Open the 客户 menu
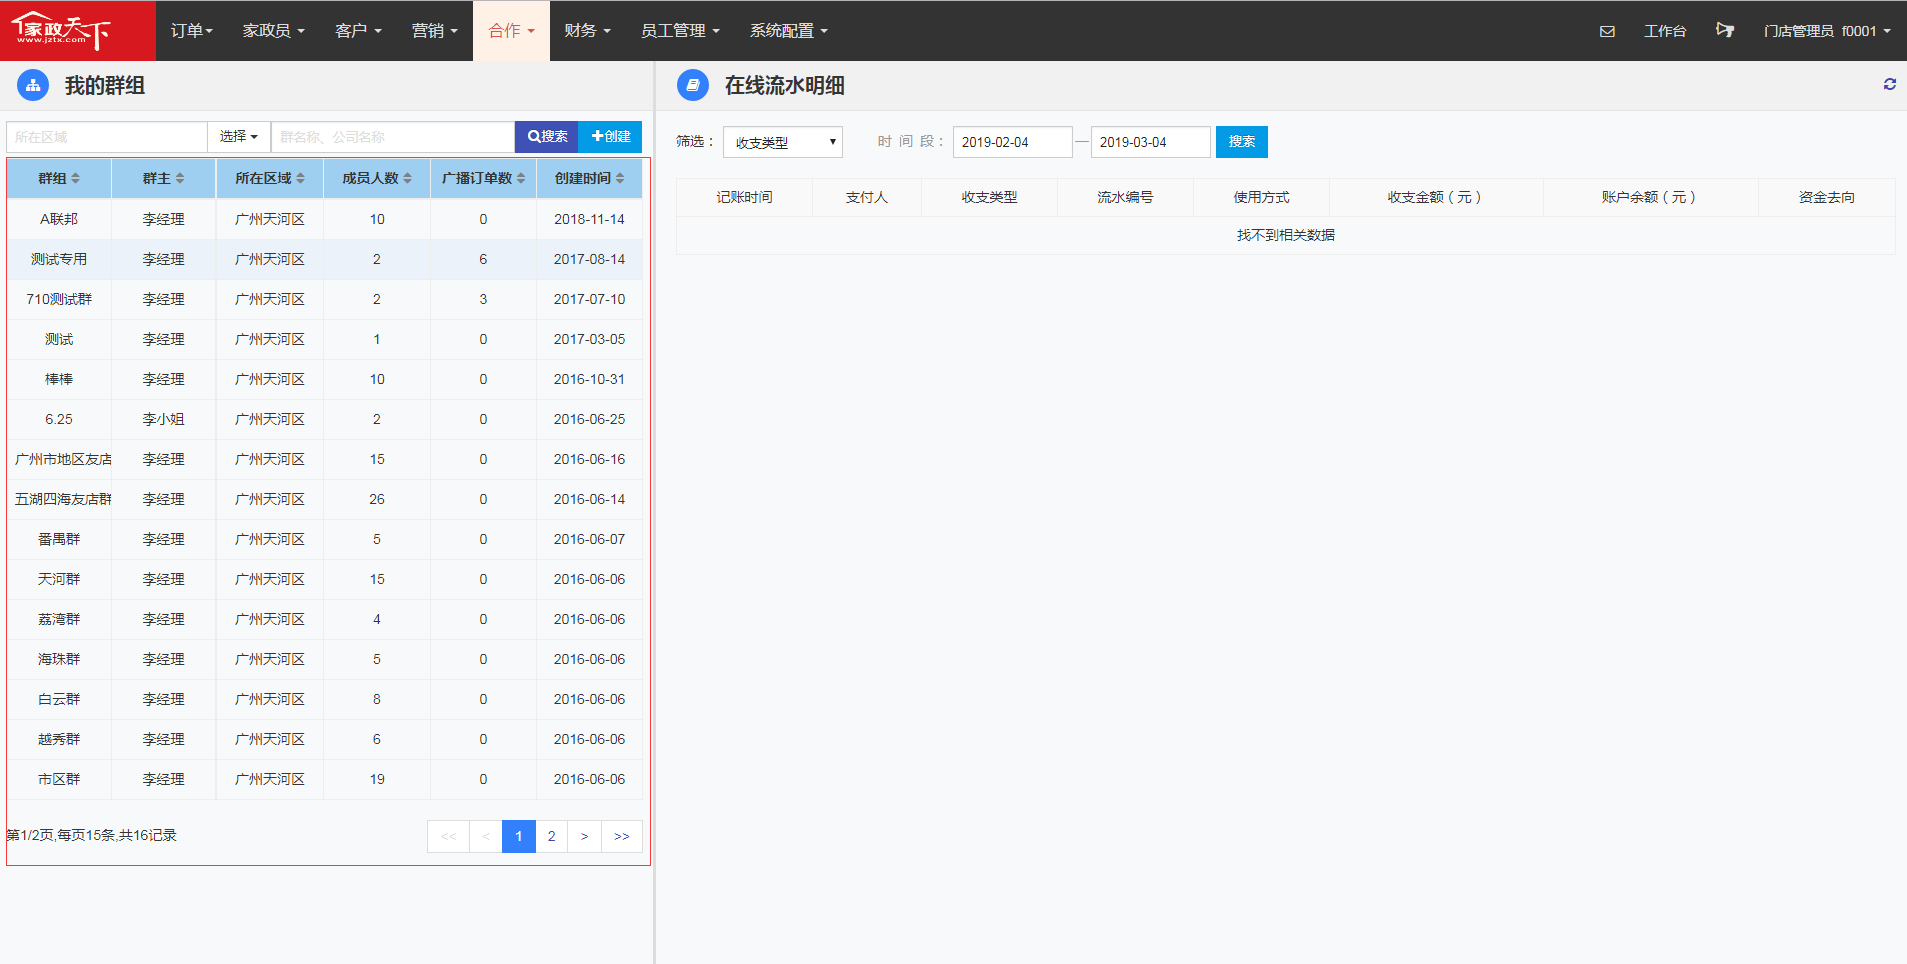This screenshot has height=964, width=1907. 358,31
